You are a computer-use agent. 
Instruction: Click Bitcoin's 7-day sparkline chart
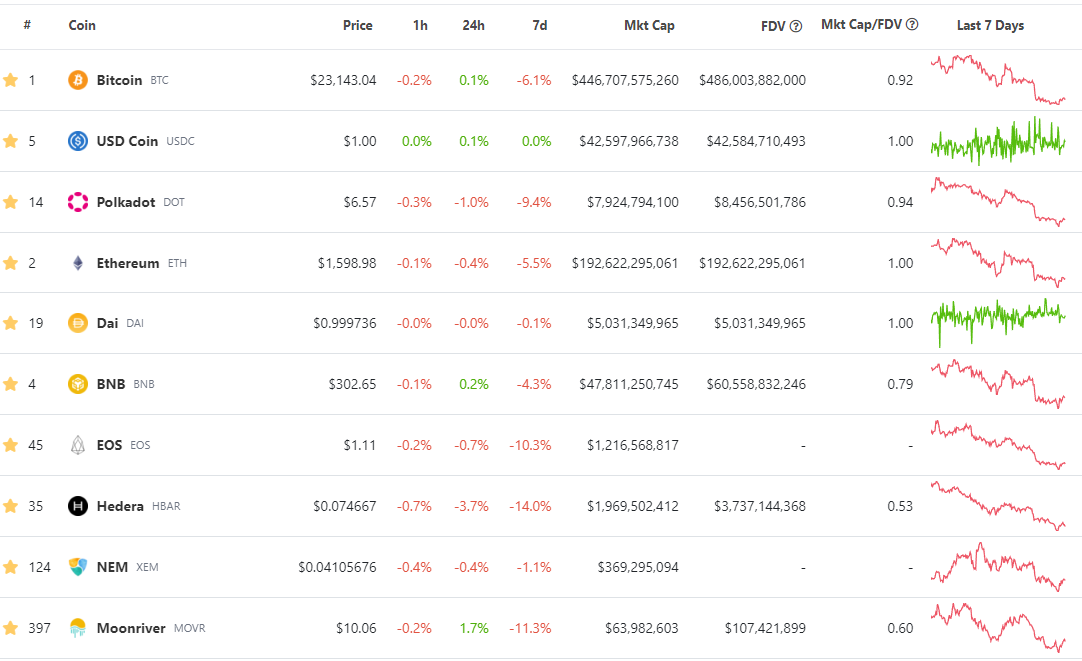click(x=998, y=80)
